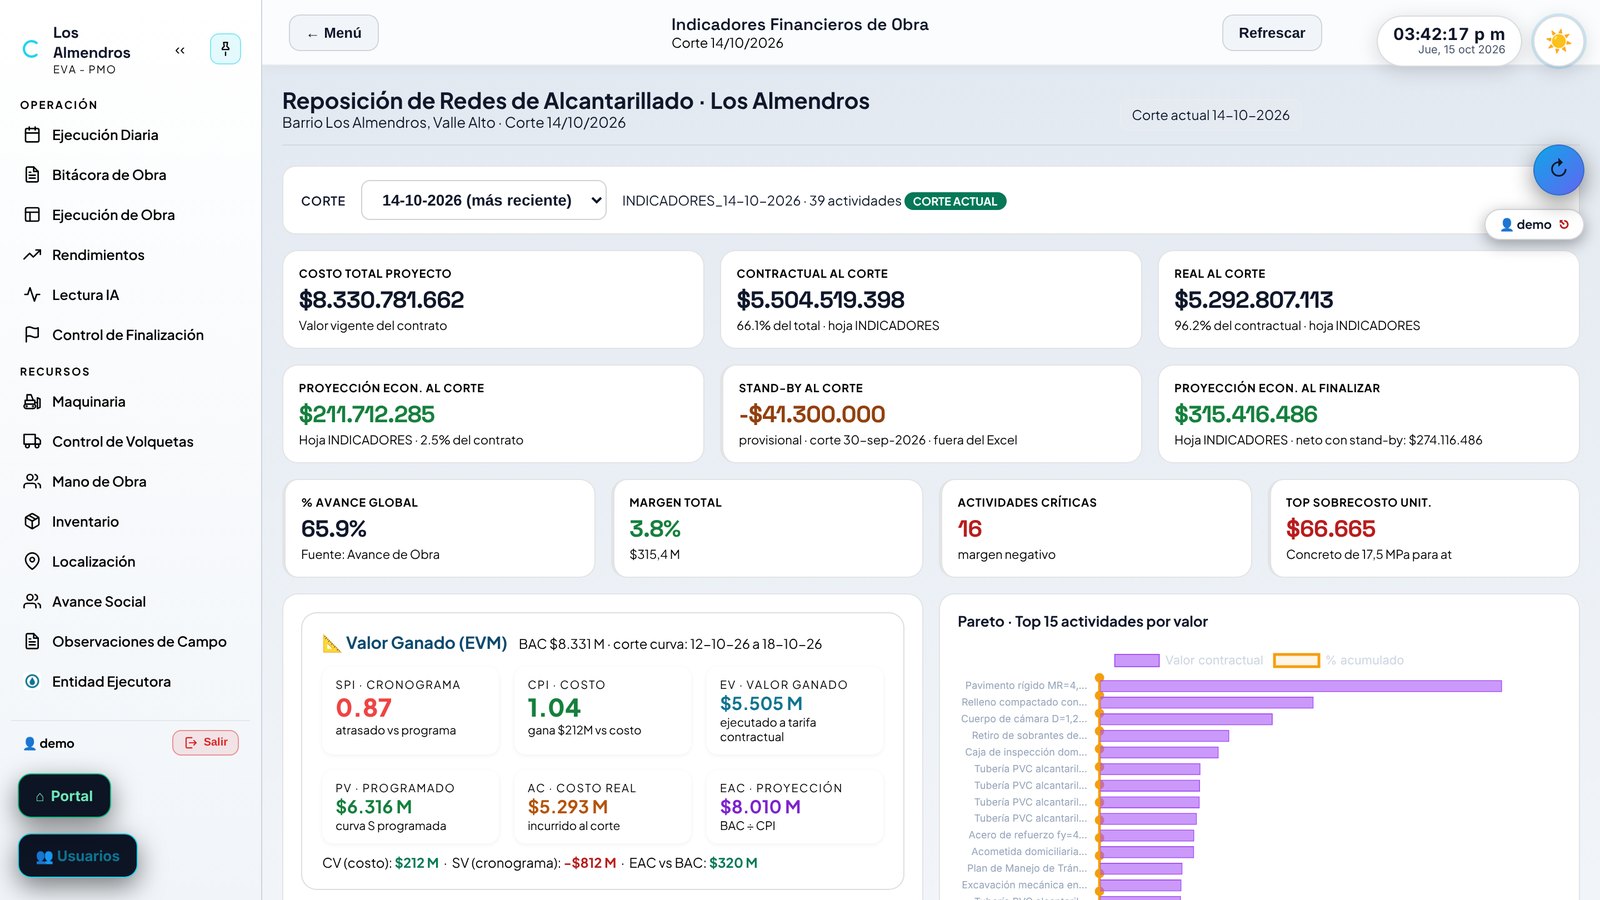
Task: Open Bitácora de Obra document icon
Action: 32,175
